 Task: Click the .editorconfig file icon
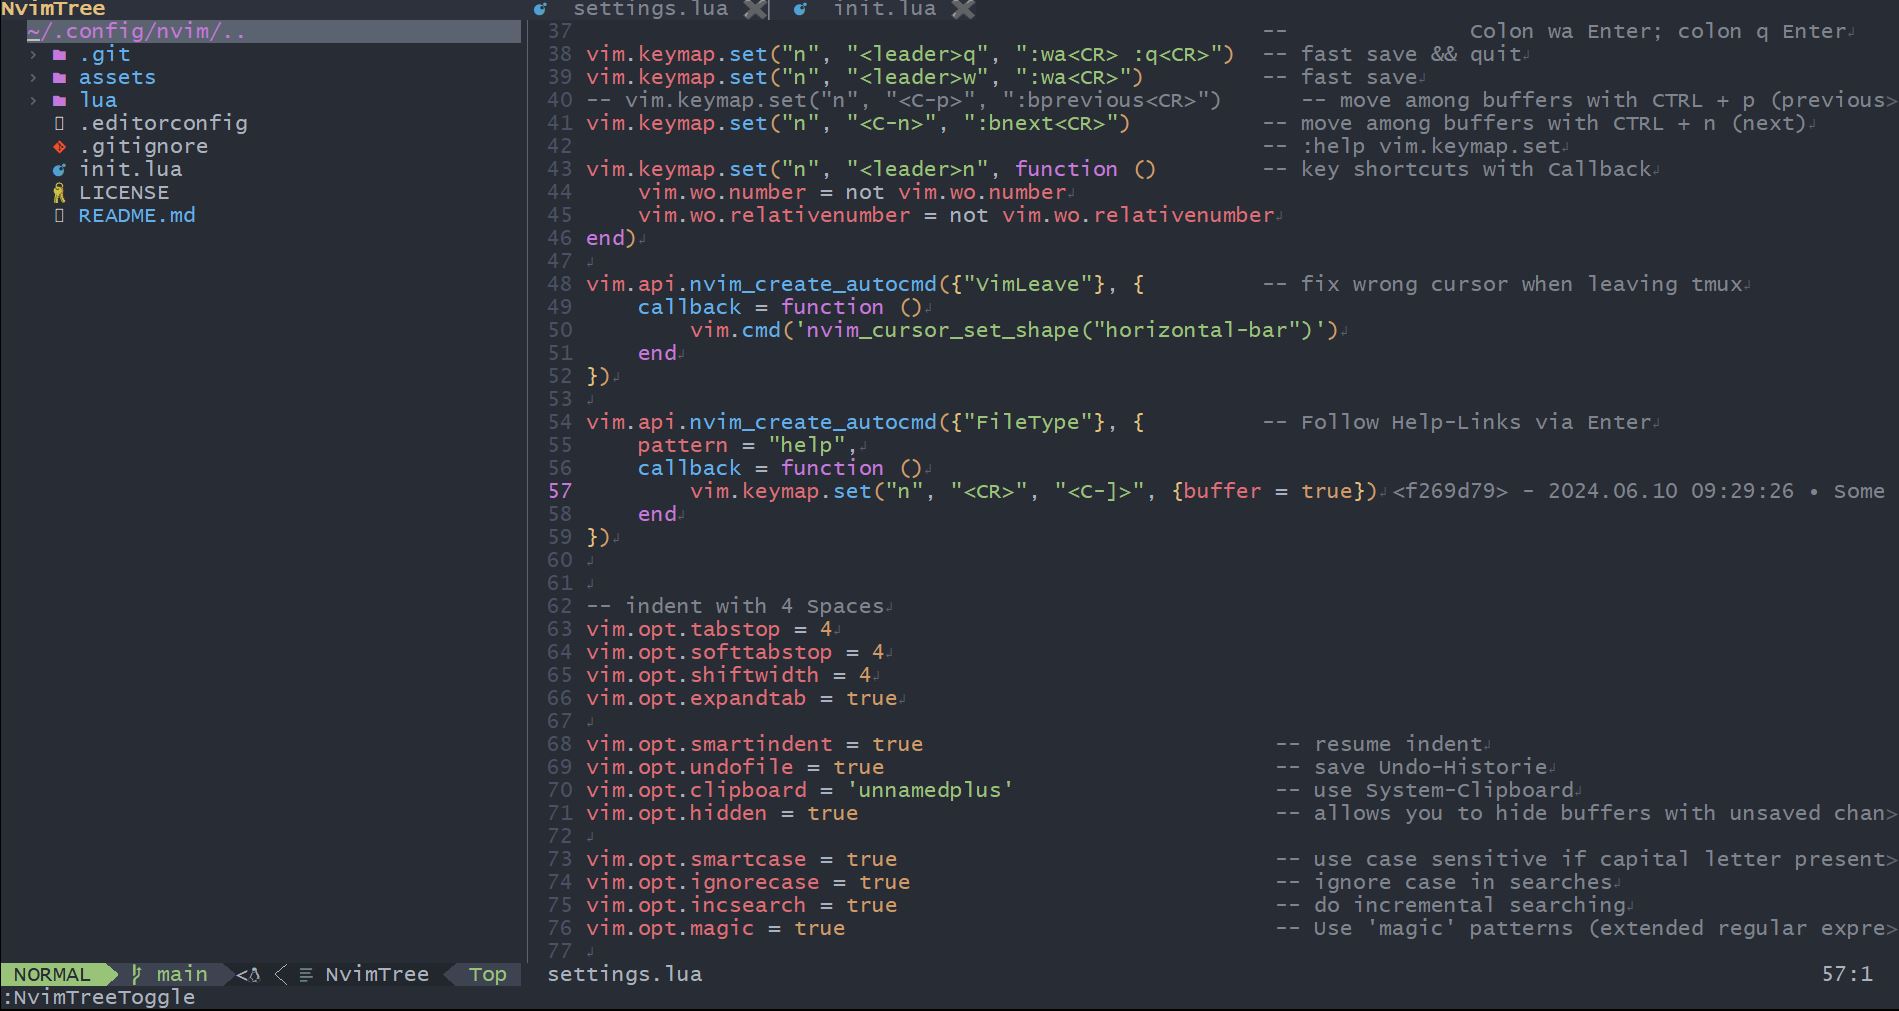click(59, 124)
